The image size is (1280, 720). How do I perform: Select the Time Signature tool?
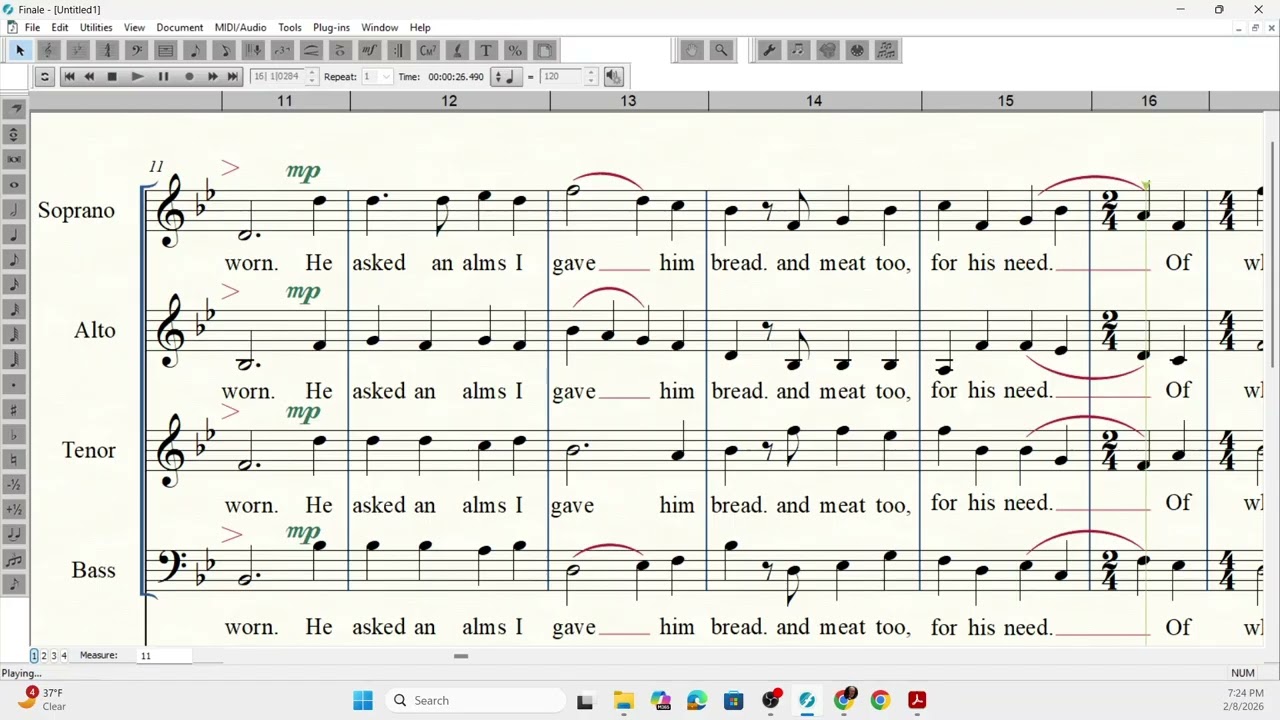click(x=108, y=50)
